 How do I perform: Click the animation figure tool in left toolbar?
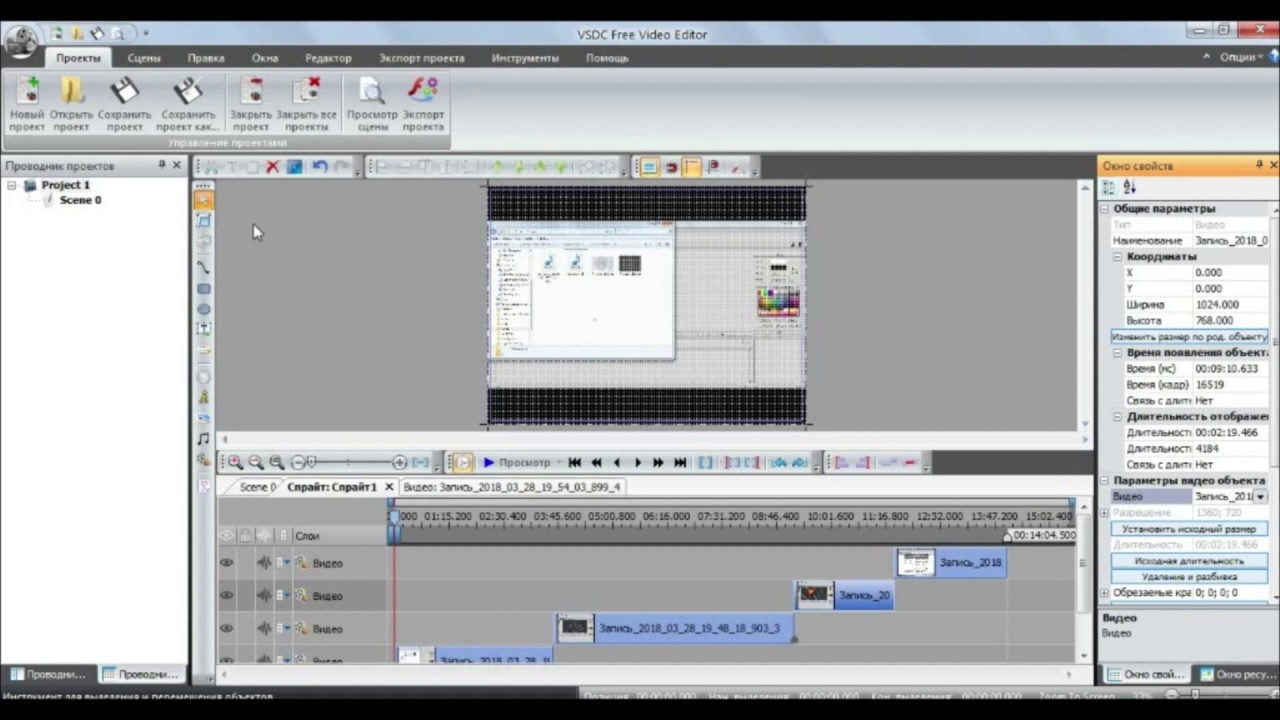coord(204,397)
